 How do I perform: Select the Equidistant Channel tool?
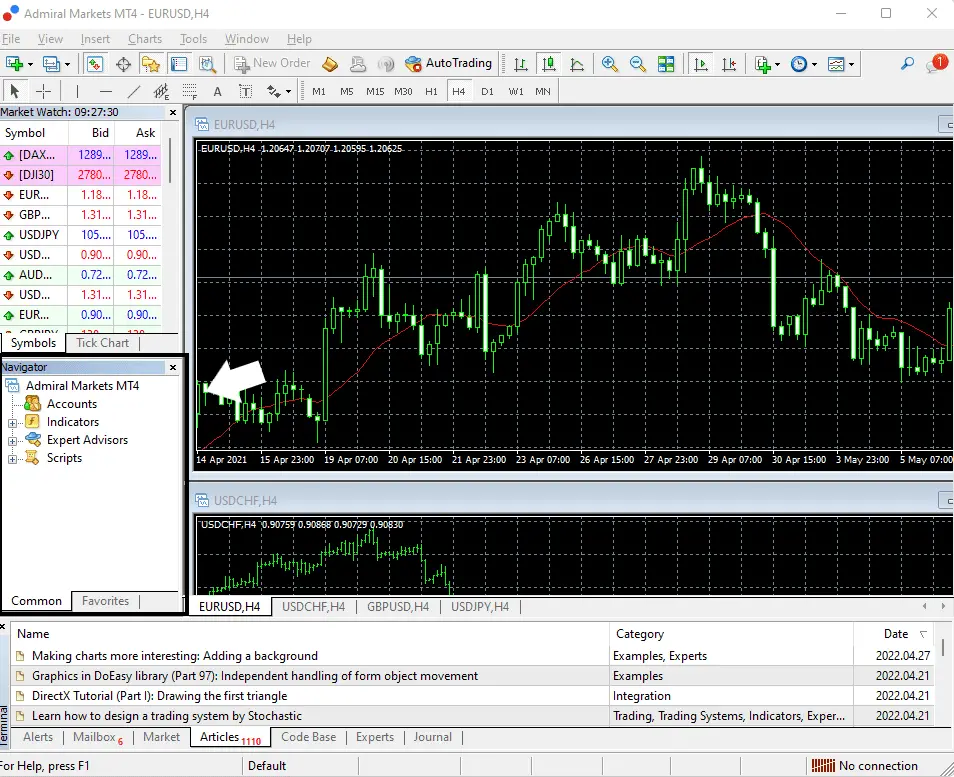pyautogui.click(x=161, y=91)
